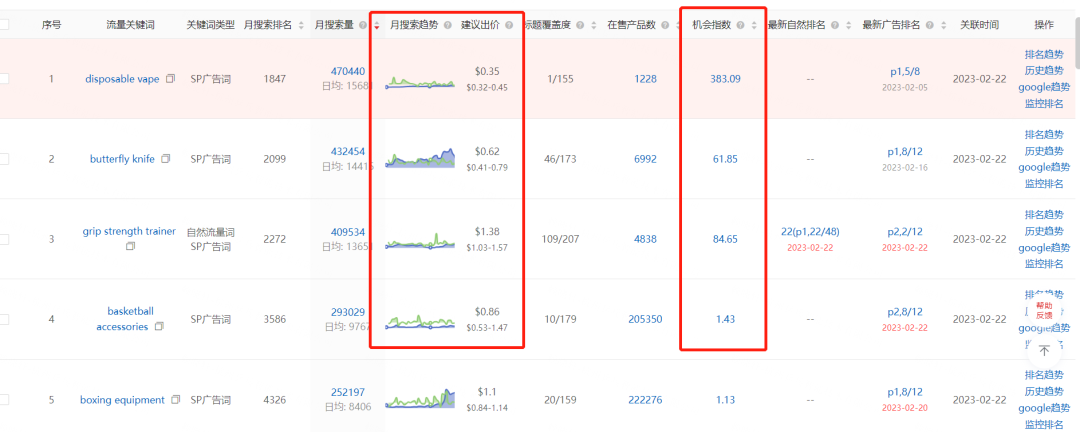The height and width of the screenshot is (432, 1080).
Task: Click products-on-sale count 205350
Action: [645, 319]
